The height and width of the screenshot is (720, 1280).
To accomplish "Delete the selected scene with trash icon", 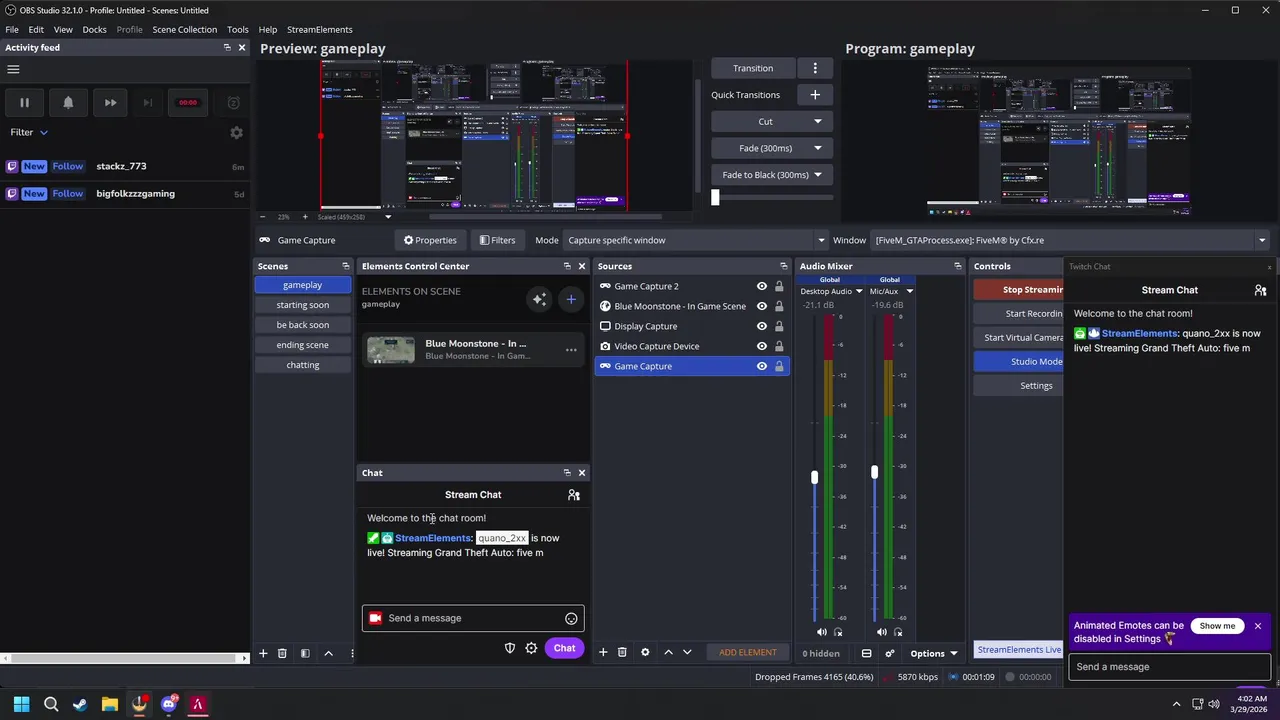I will [x=282, y=653].
